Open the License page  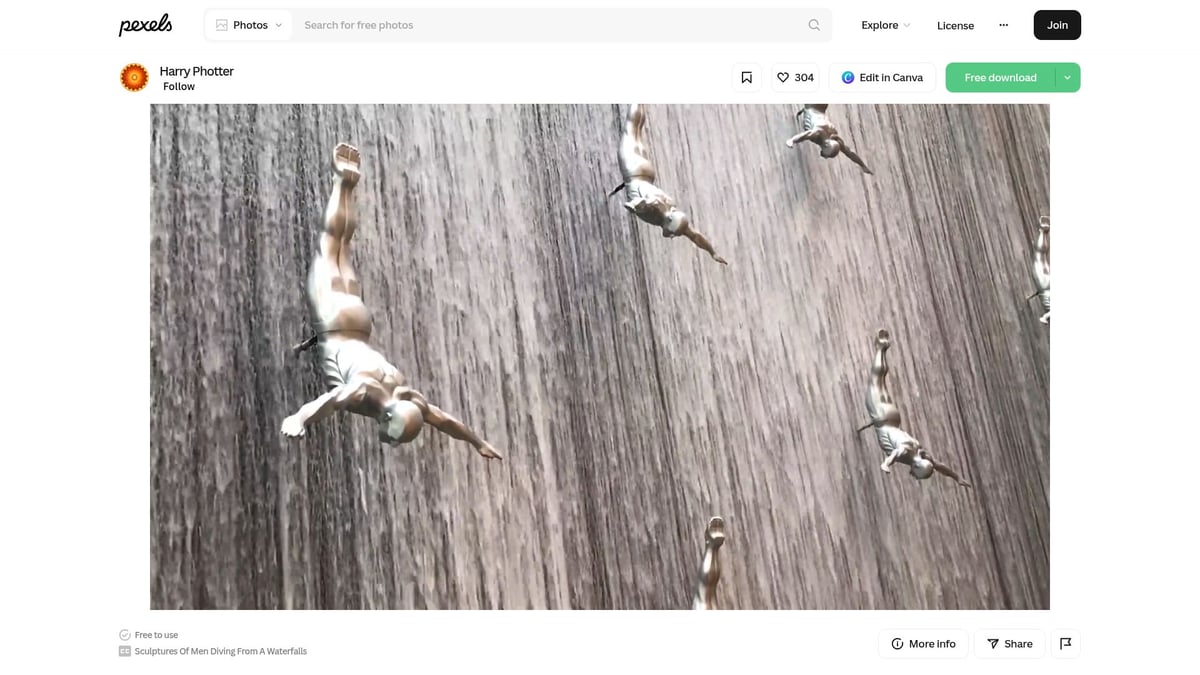tap(955, 26)
